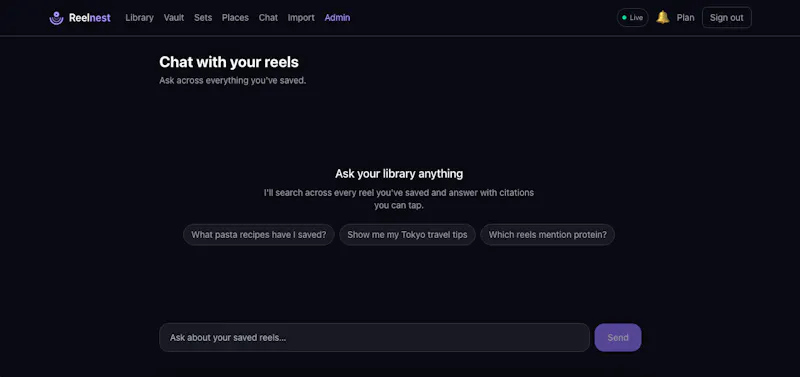Focus the Ask about saved reels field
This screenshot has height=377, width=800.
[374, 338]
